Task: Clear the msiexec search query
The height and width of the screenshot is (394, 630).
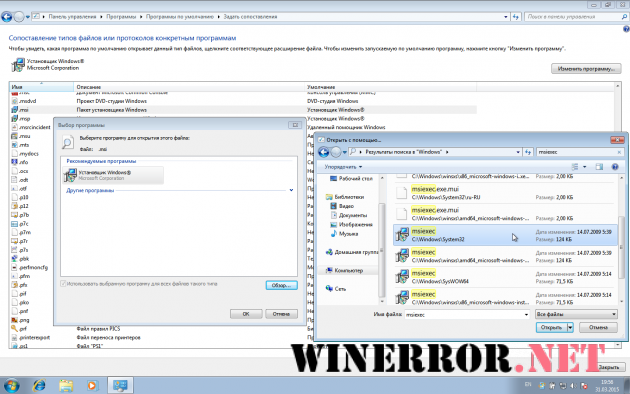Action: point(619,152)
